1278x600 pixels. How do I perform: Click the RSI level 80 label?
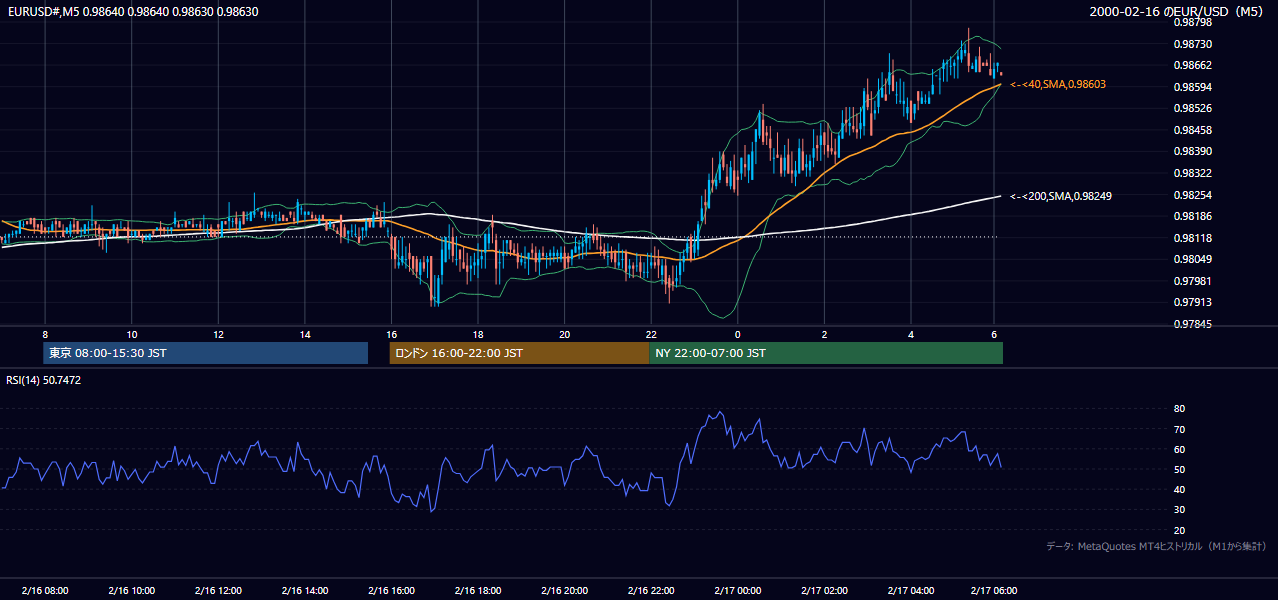pos(1179,409)
